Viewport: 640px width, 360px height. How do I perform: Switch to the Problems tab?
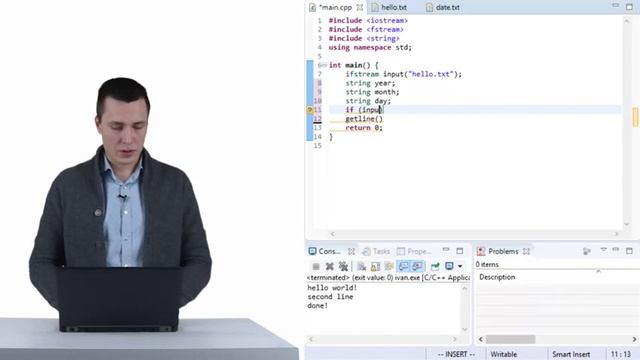click(498, 251)
